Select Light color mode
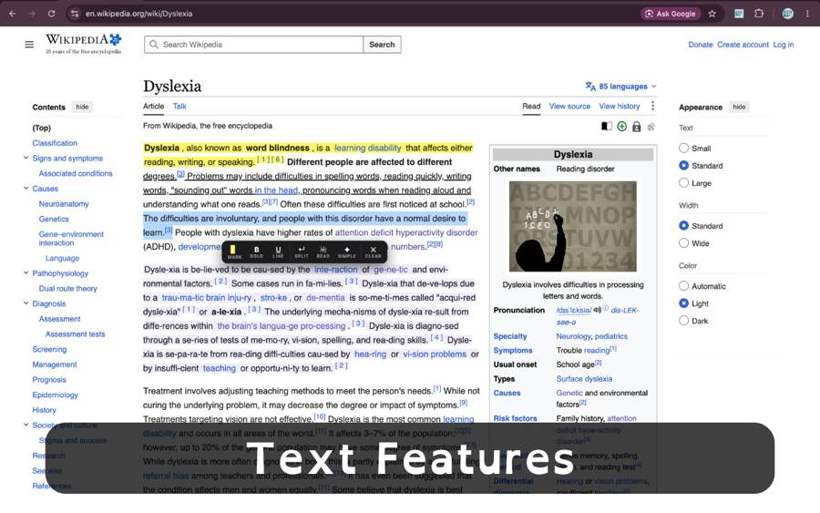The image size is (820, 513). click(x=684, y=303)
